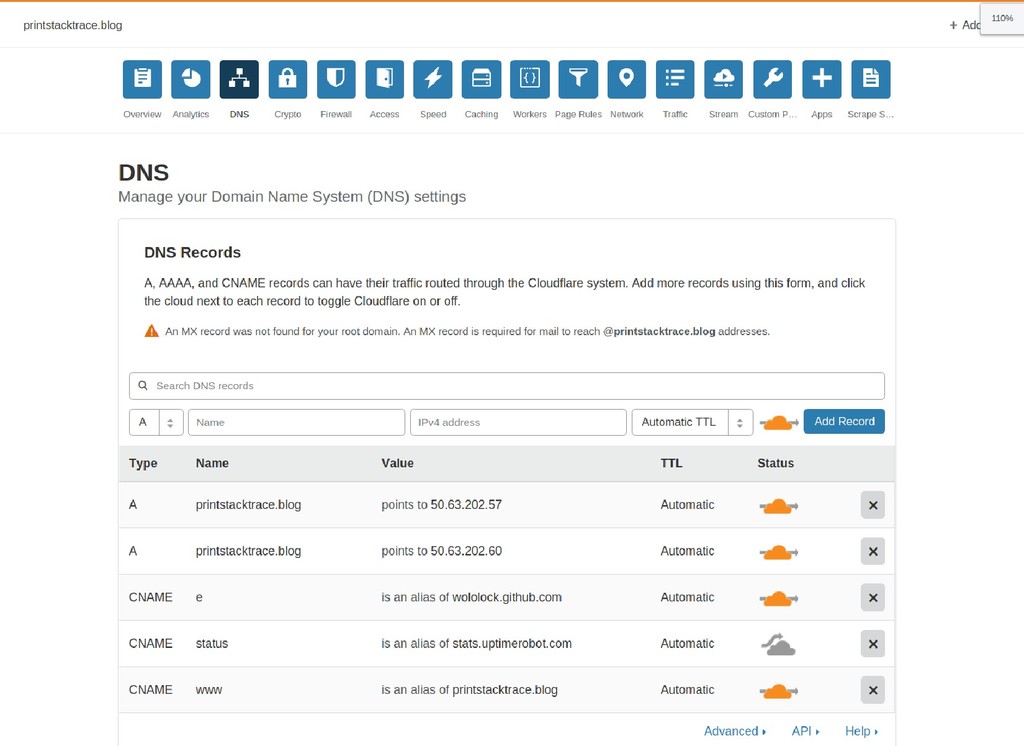Click the Analytics tab label
Image resolution: width=1024 pixels, height=746 pixels.
point(191,114)
